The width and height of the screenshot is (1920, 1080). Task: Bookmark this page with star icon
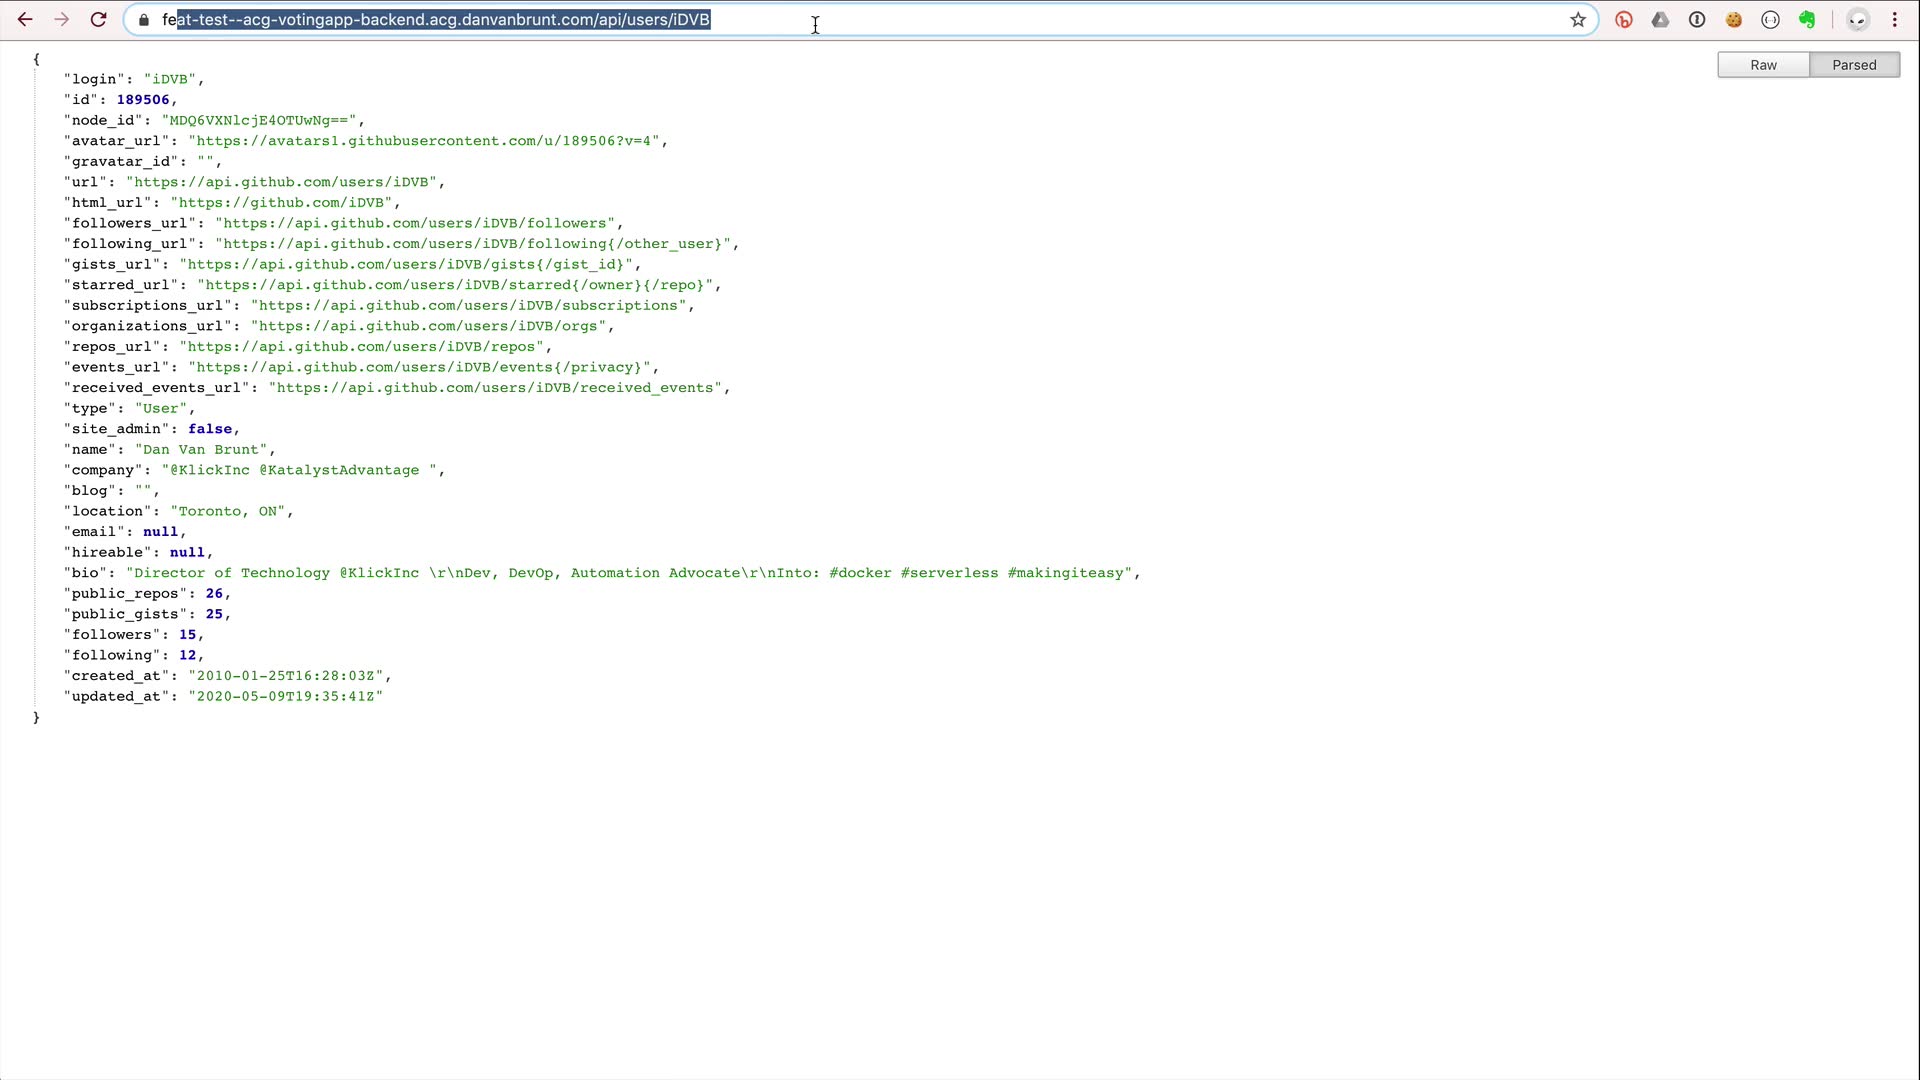[1578, 20]
